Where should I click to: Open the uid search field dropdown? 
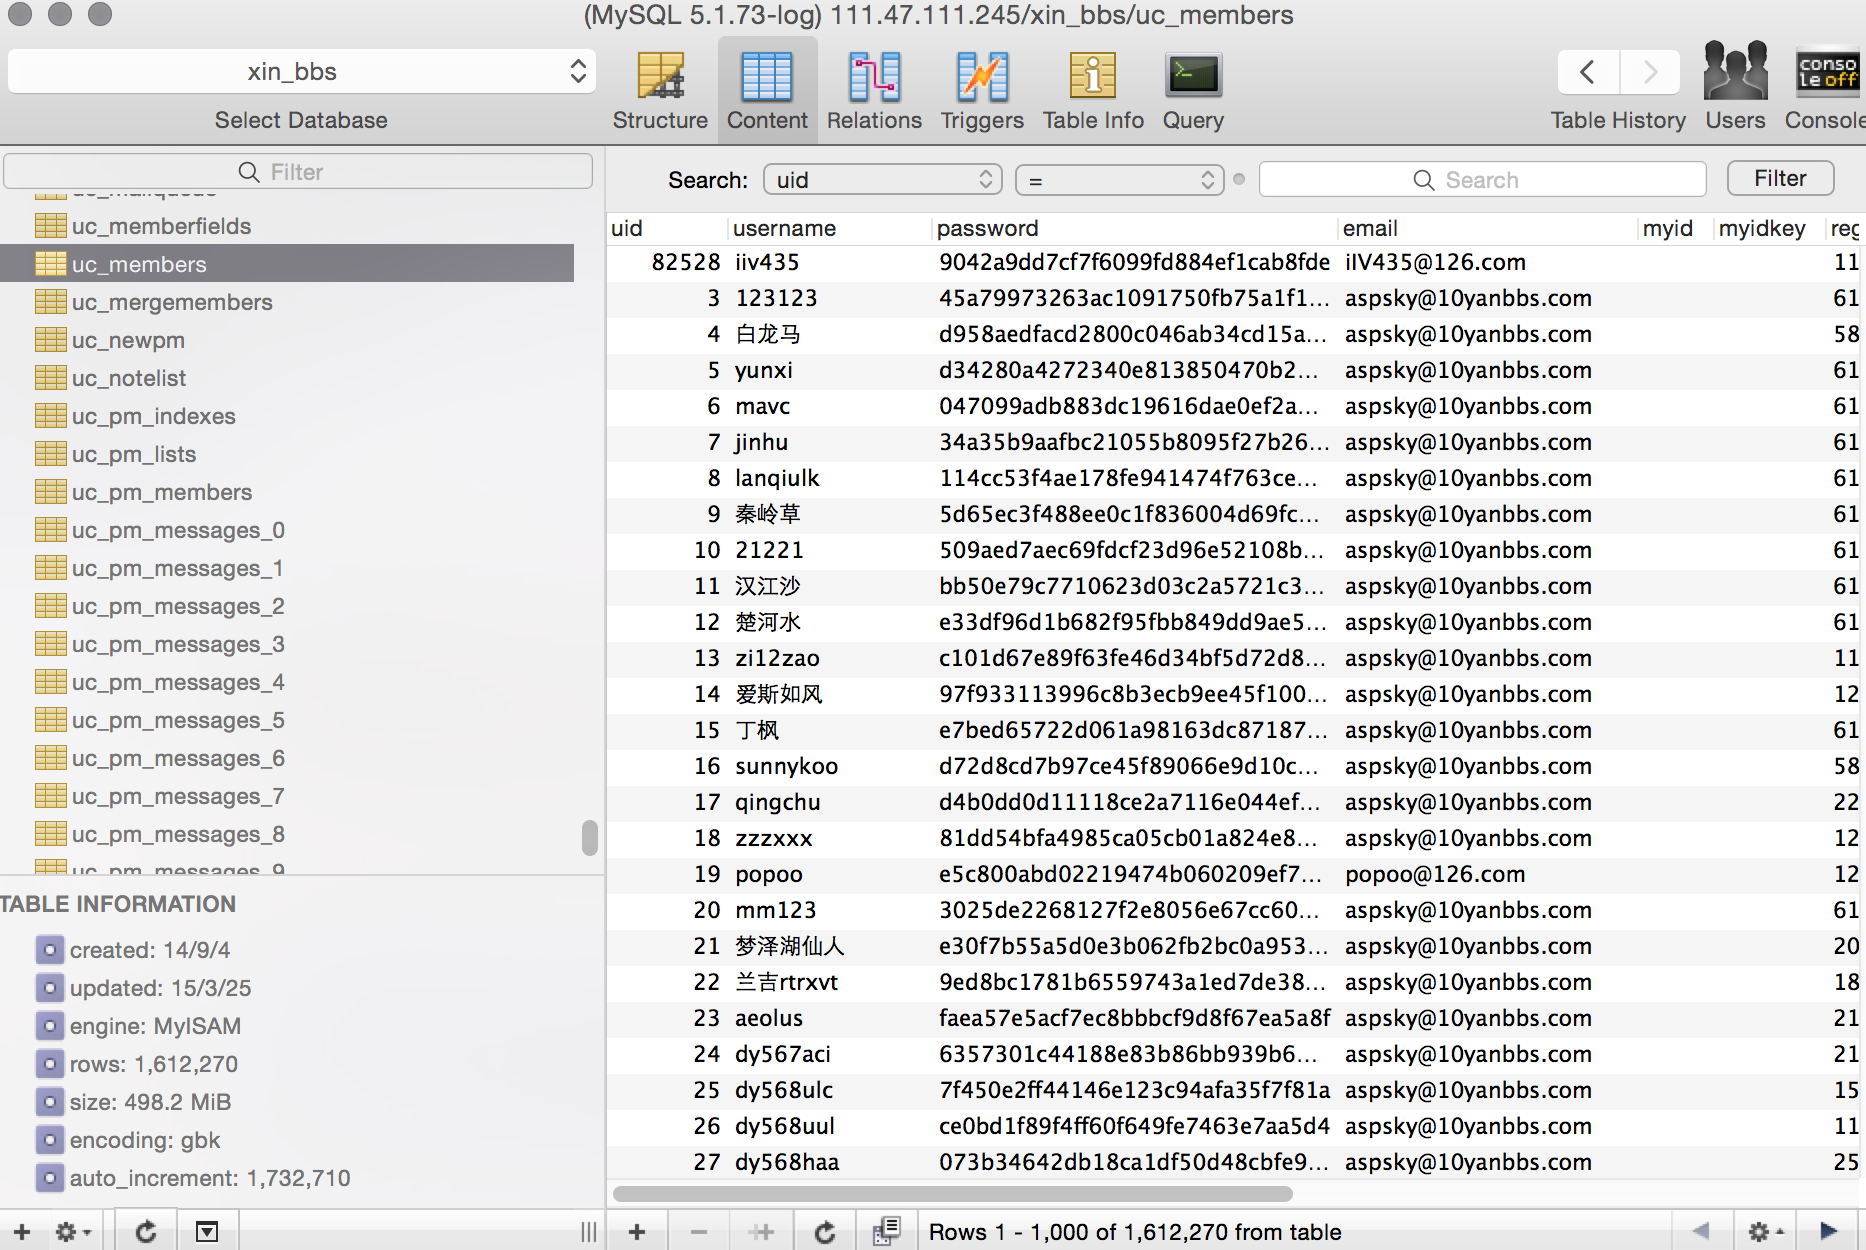click(882, 180)
